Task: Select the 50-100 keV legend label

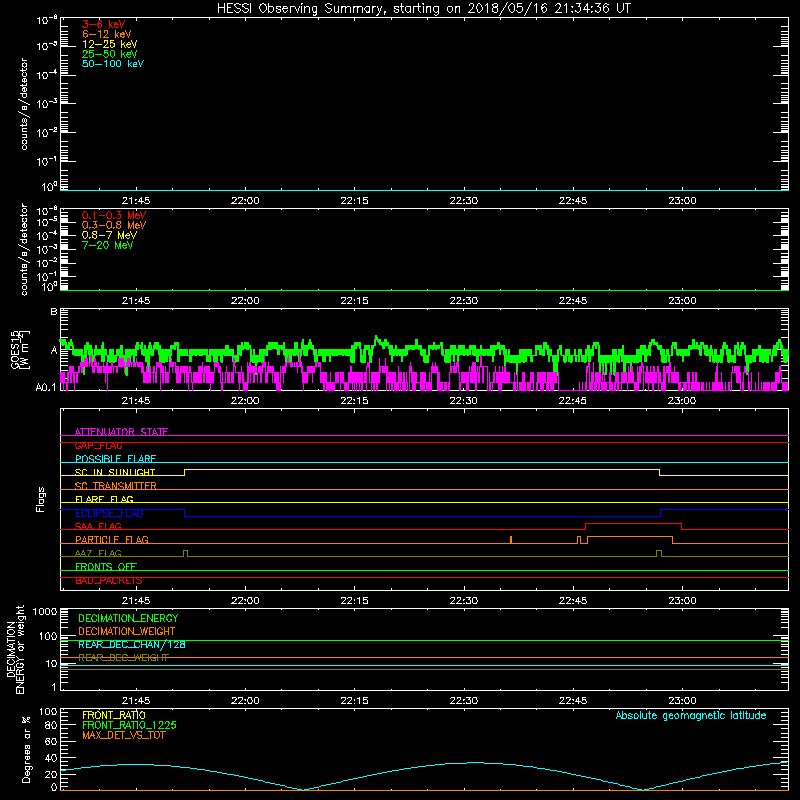Action: point(113,64)
